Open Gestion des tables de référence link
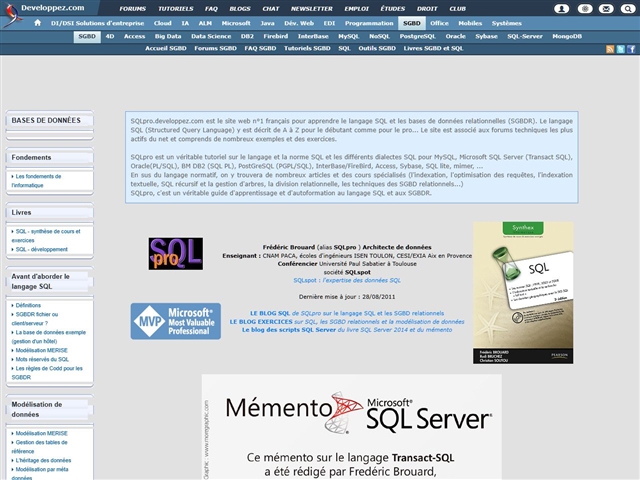640x480 pixels. point(39,447)
